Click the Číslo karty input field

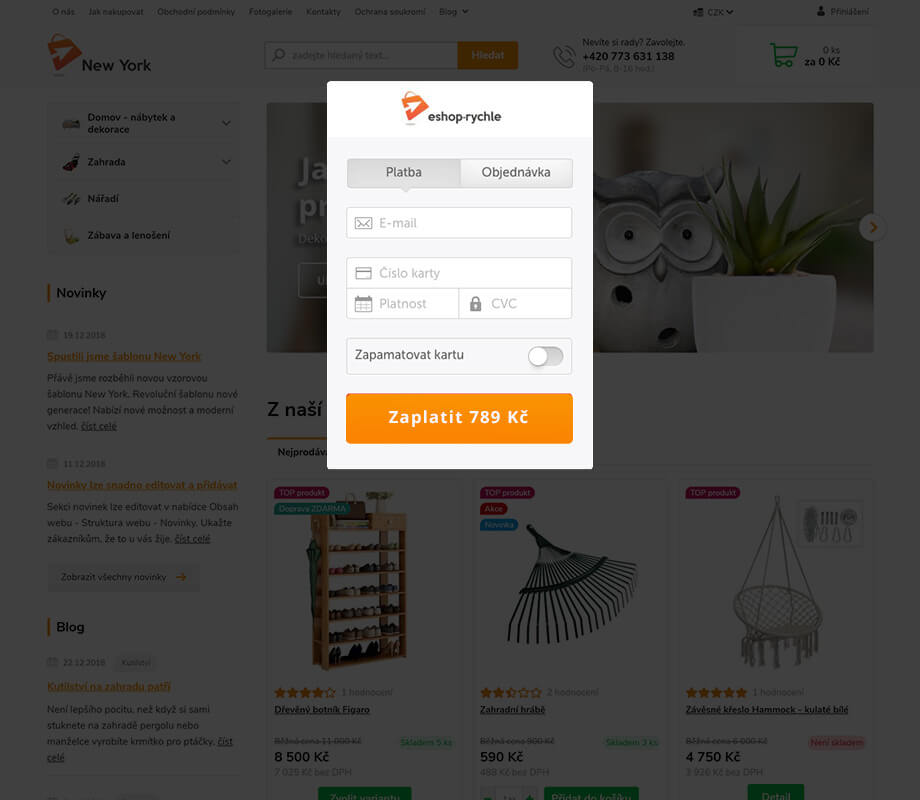[459, 273]
